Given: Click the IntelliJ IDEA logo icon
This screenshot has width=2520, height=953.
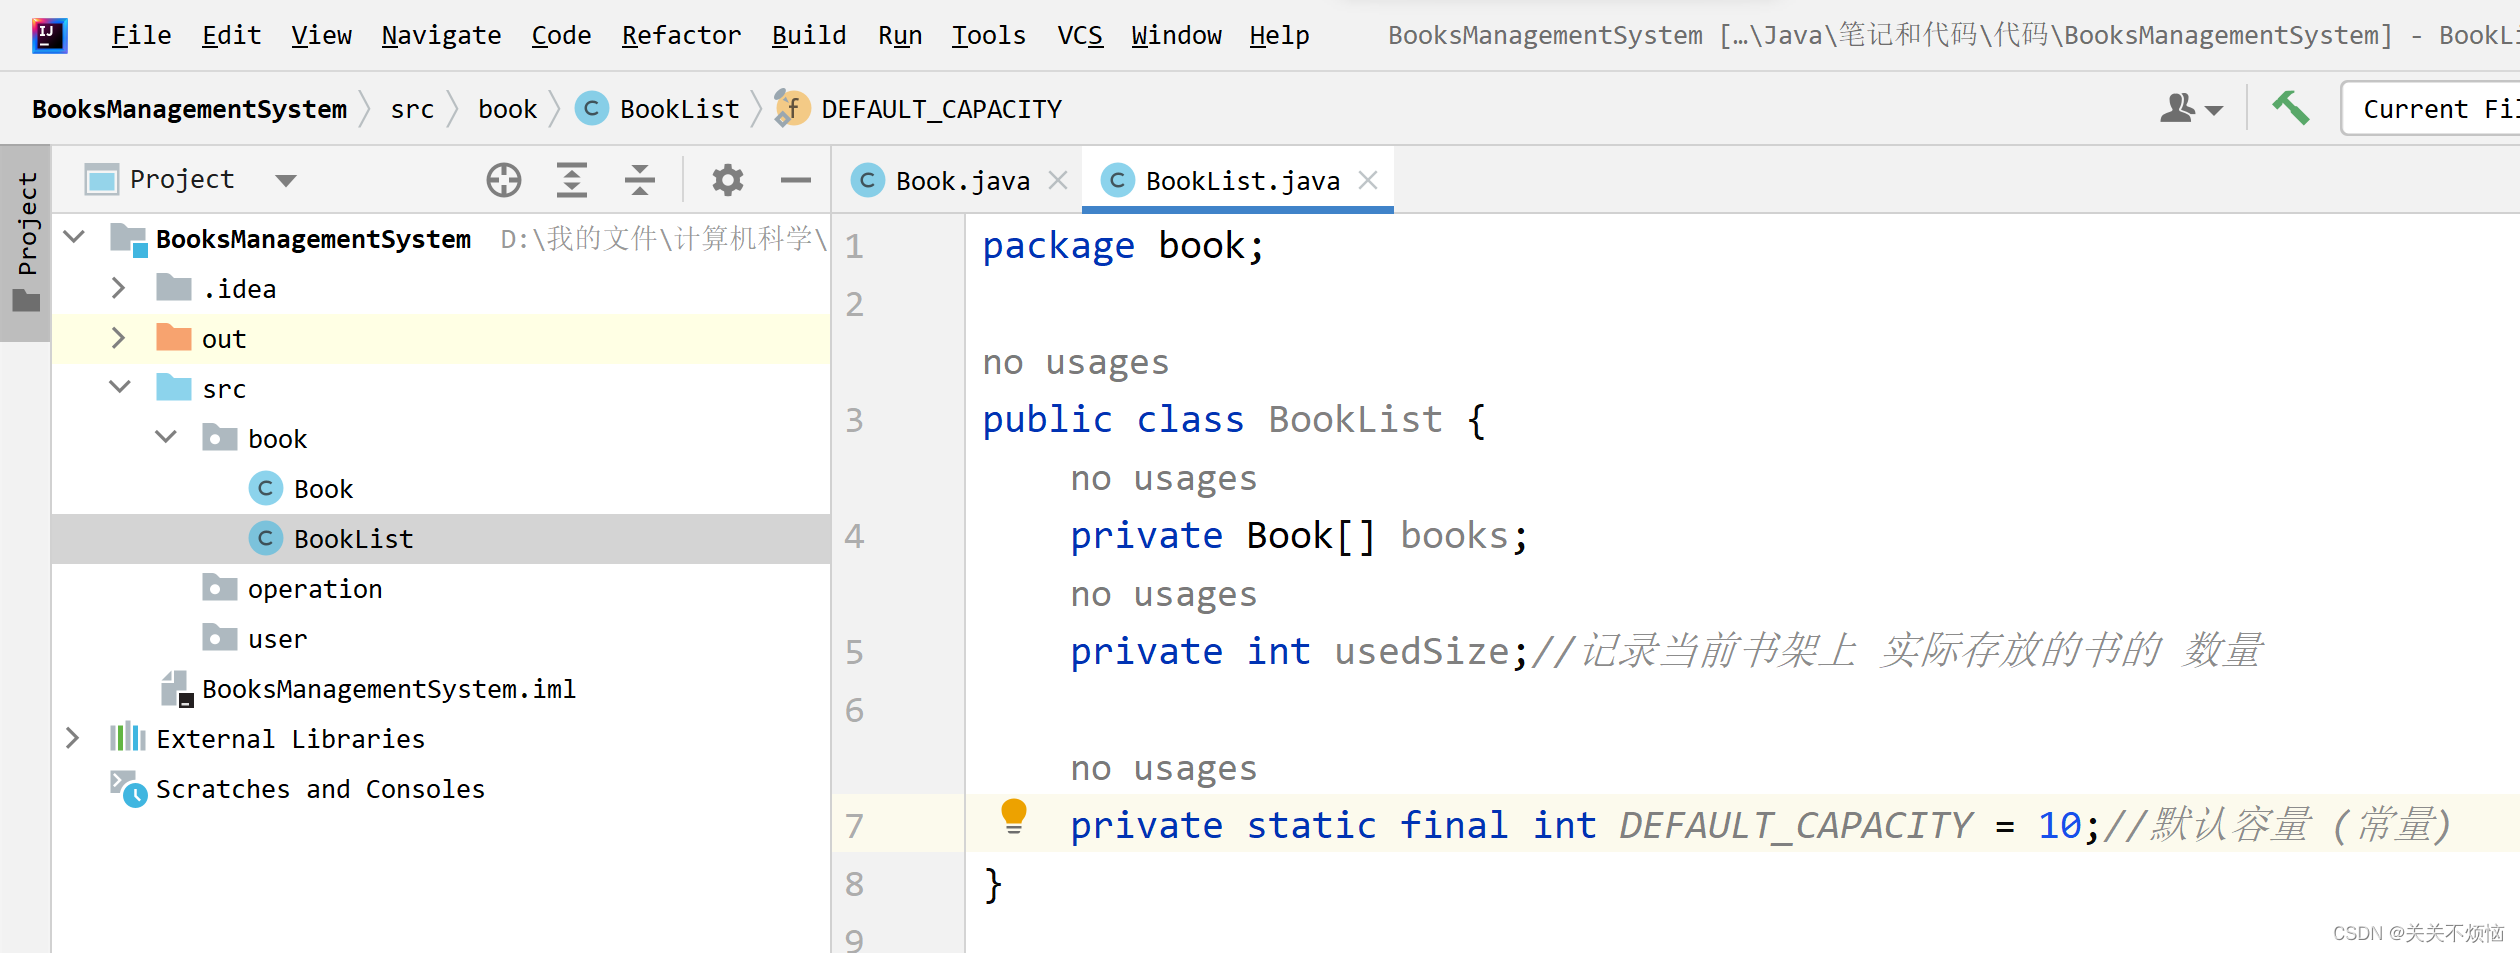Looking at the screenshot, I should [49, 36].
